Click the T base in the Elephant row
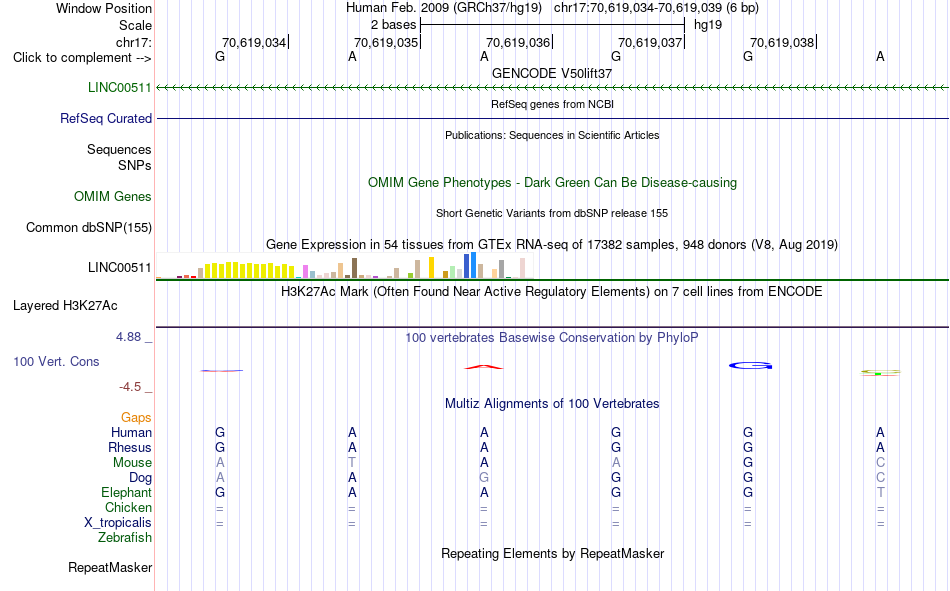The width and height of the screenshot is (950, 591). click(880, 492)
